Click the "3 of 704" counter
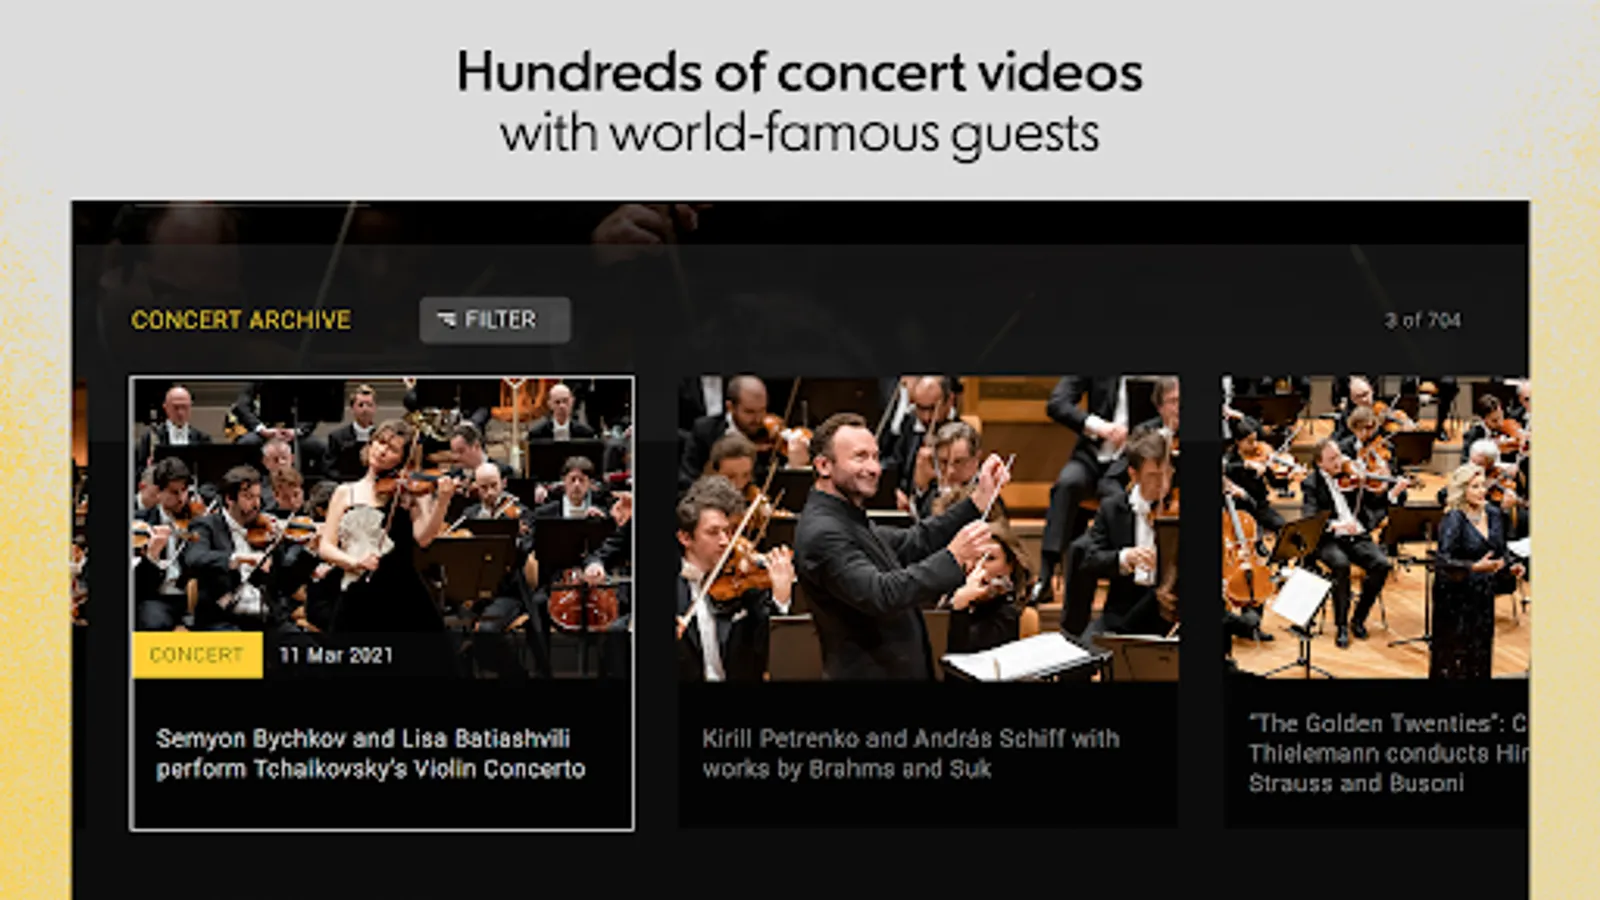 1422,320
